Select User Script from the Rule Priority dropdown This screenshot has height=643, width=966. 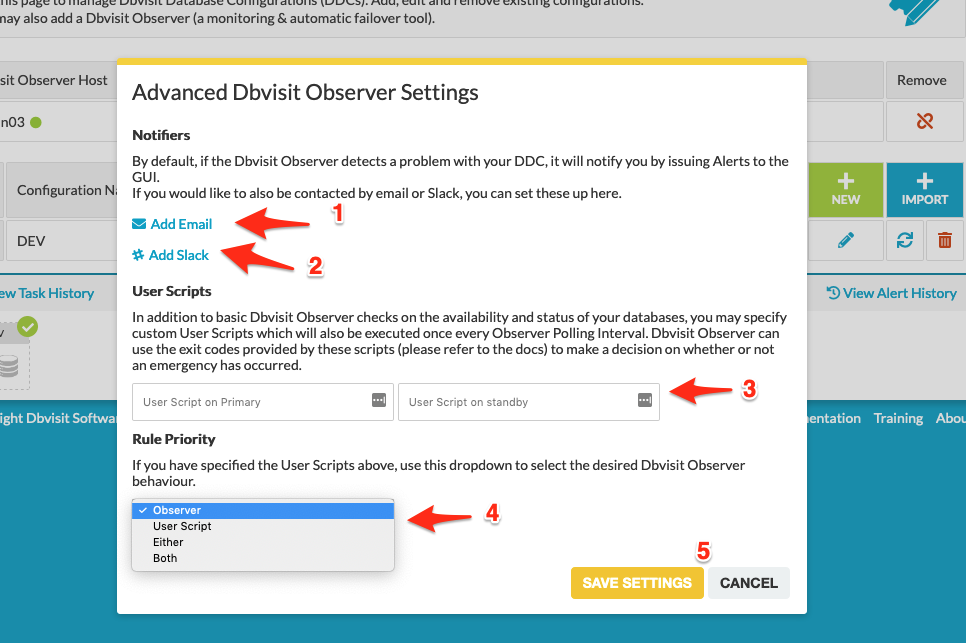(181, 526)
